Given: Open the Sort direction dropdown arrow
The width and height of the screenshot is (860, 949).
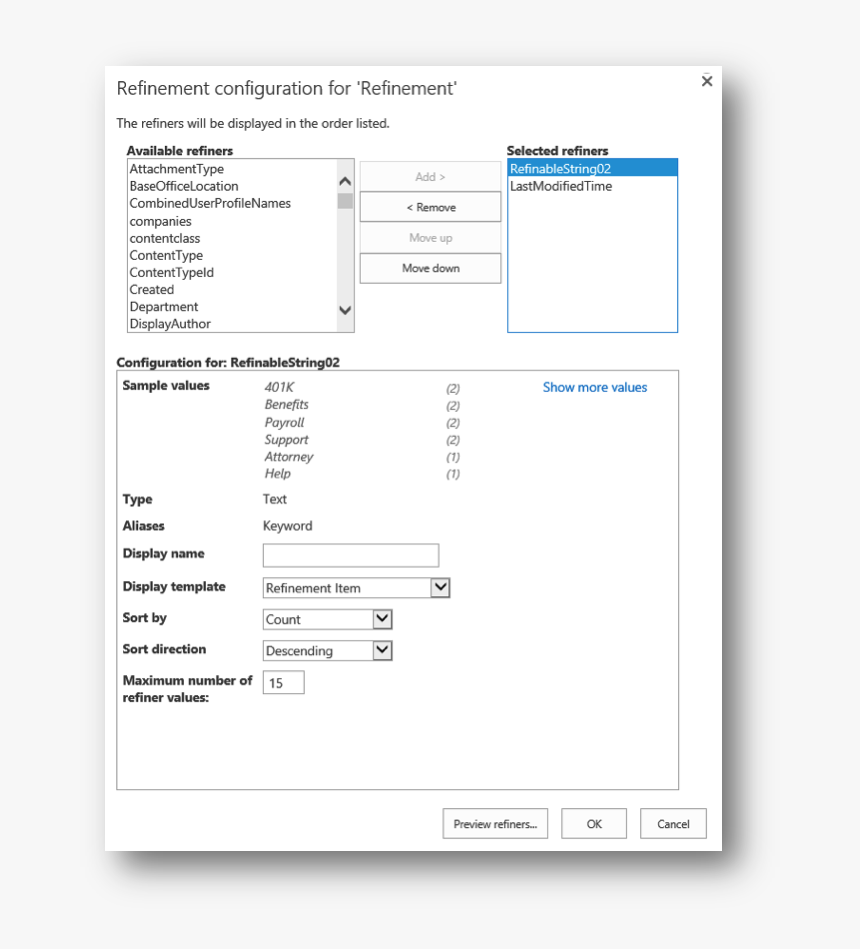Looking at the screenshot, I should click(383, 650).
